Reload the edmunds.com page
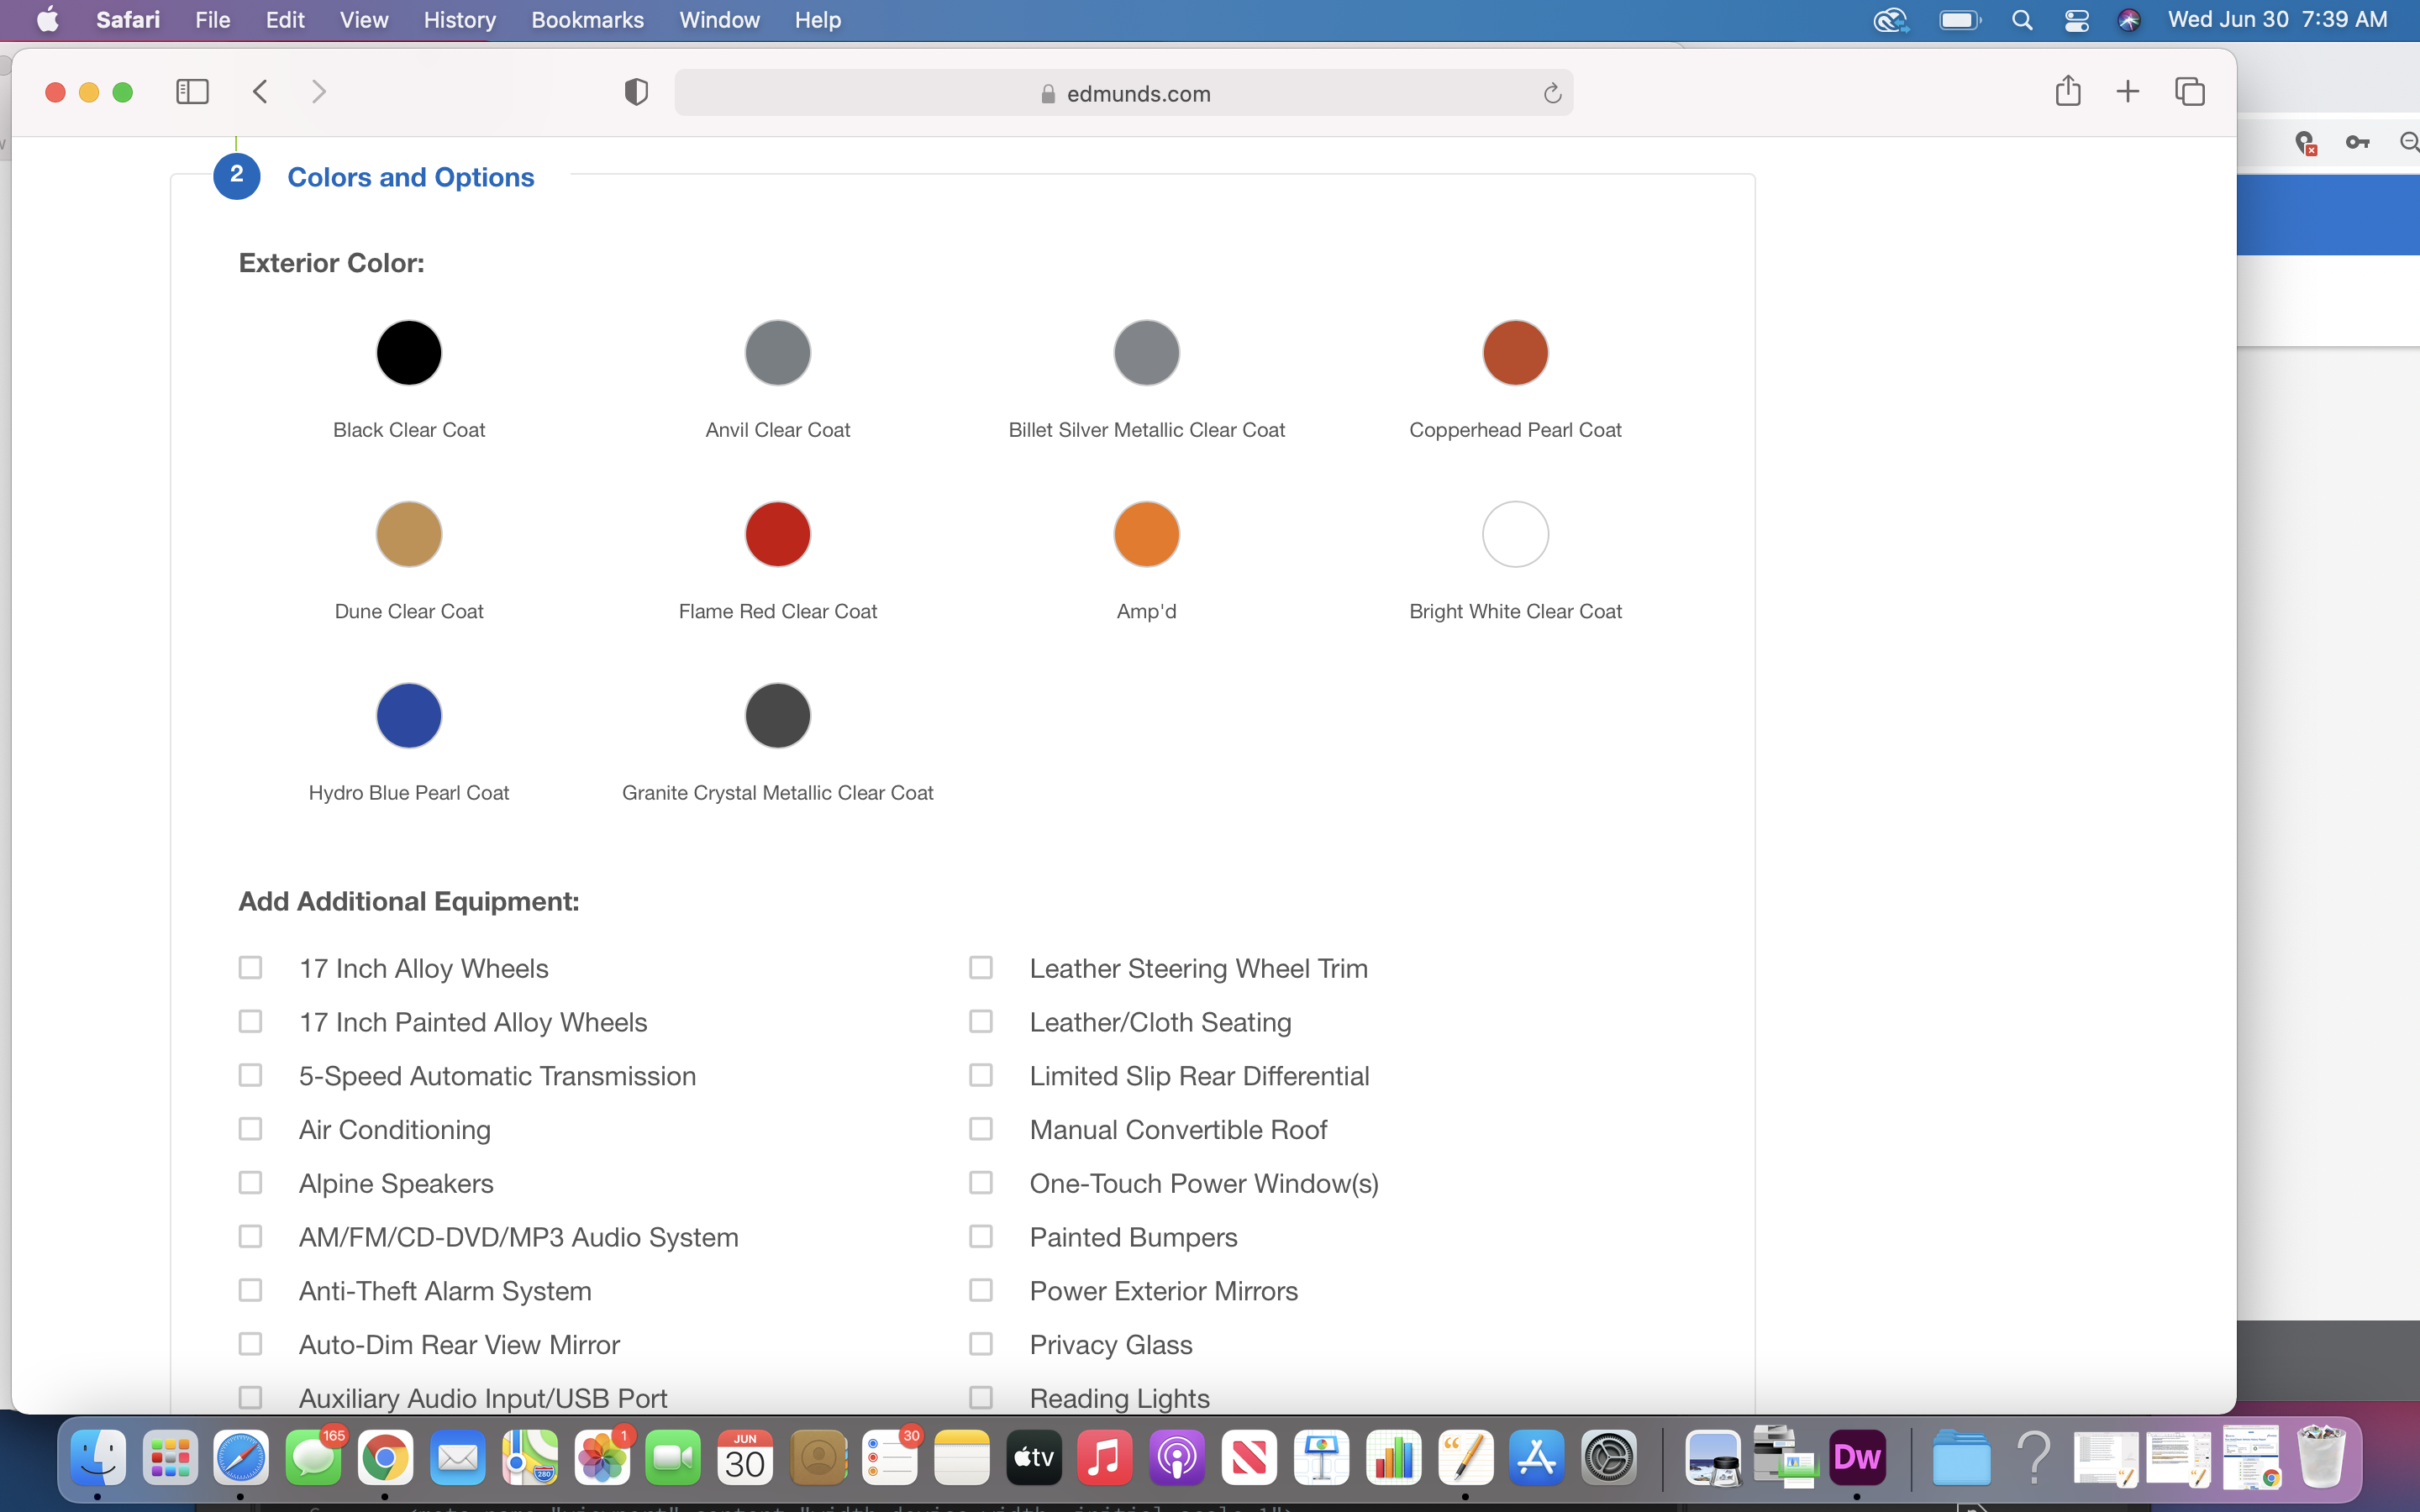Image resolution: width=2420 pixels, height=1512 pixels. click(1552, 93)
